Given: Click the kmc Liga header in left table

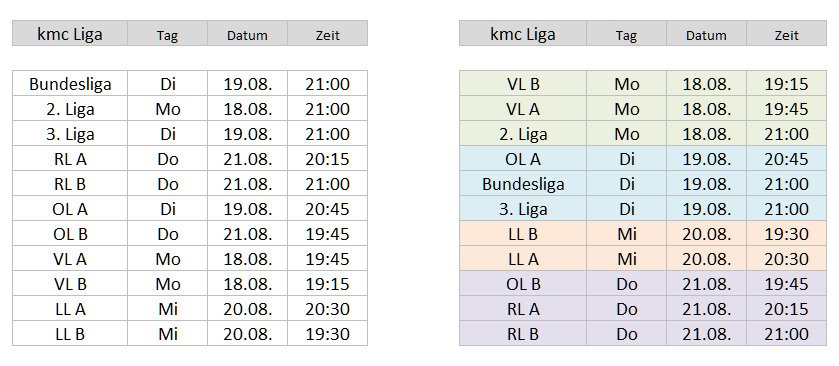Looking at the screenshot, I should click(70, 33).
